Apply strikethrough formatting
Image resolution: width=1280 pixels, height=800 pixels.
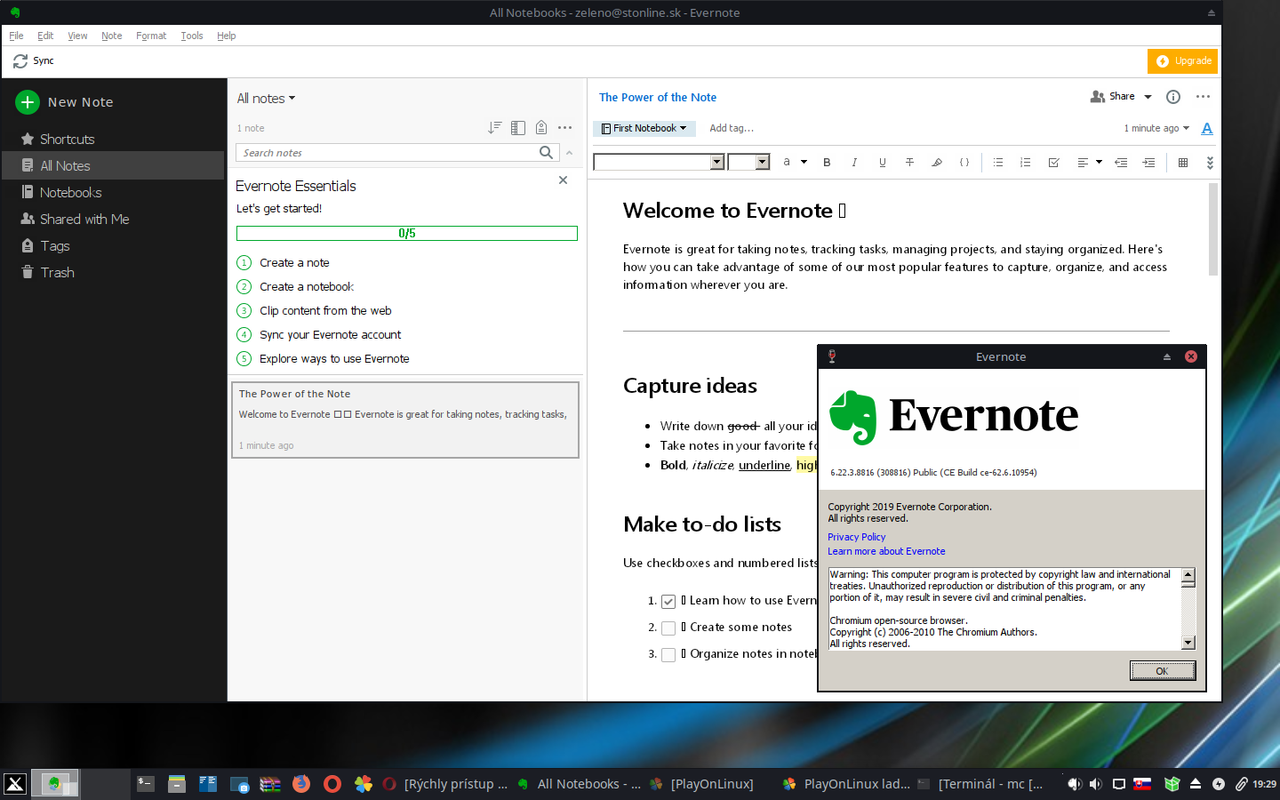coord(909,162)
